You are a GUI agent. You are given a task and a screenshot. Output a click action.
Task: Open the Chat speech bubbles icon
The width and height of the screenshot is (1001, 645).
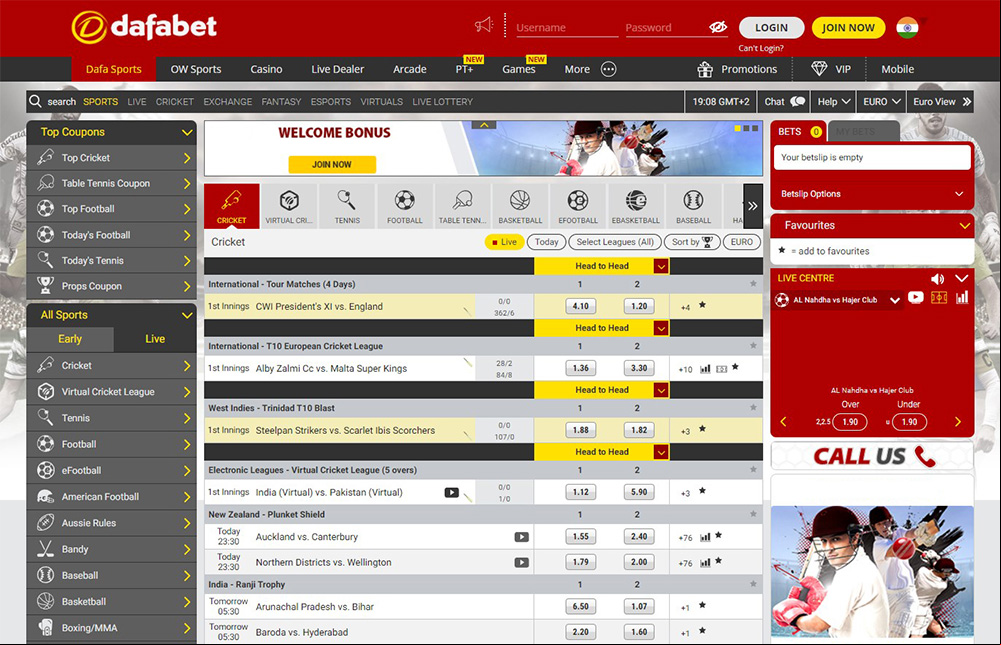pyautogui.click(x=797, y=102)
